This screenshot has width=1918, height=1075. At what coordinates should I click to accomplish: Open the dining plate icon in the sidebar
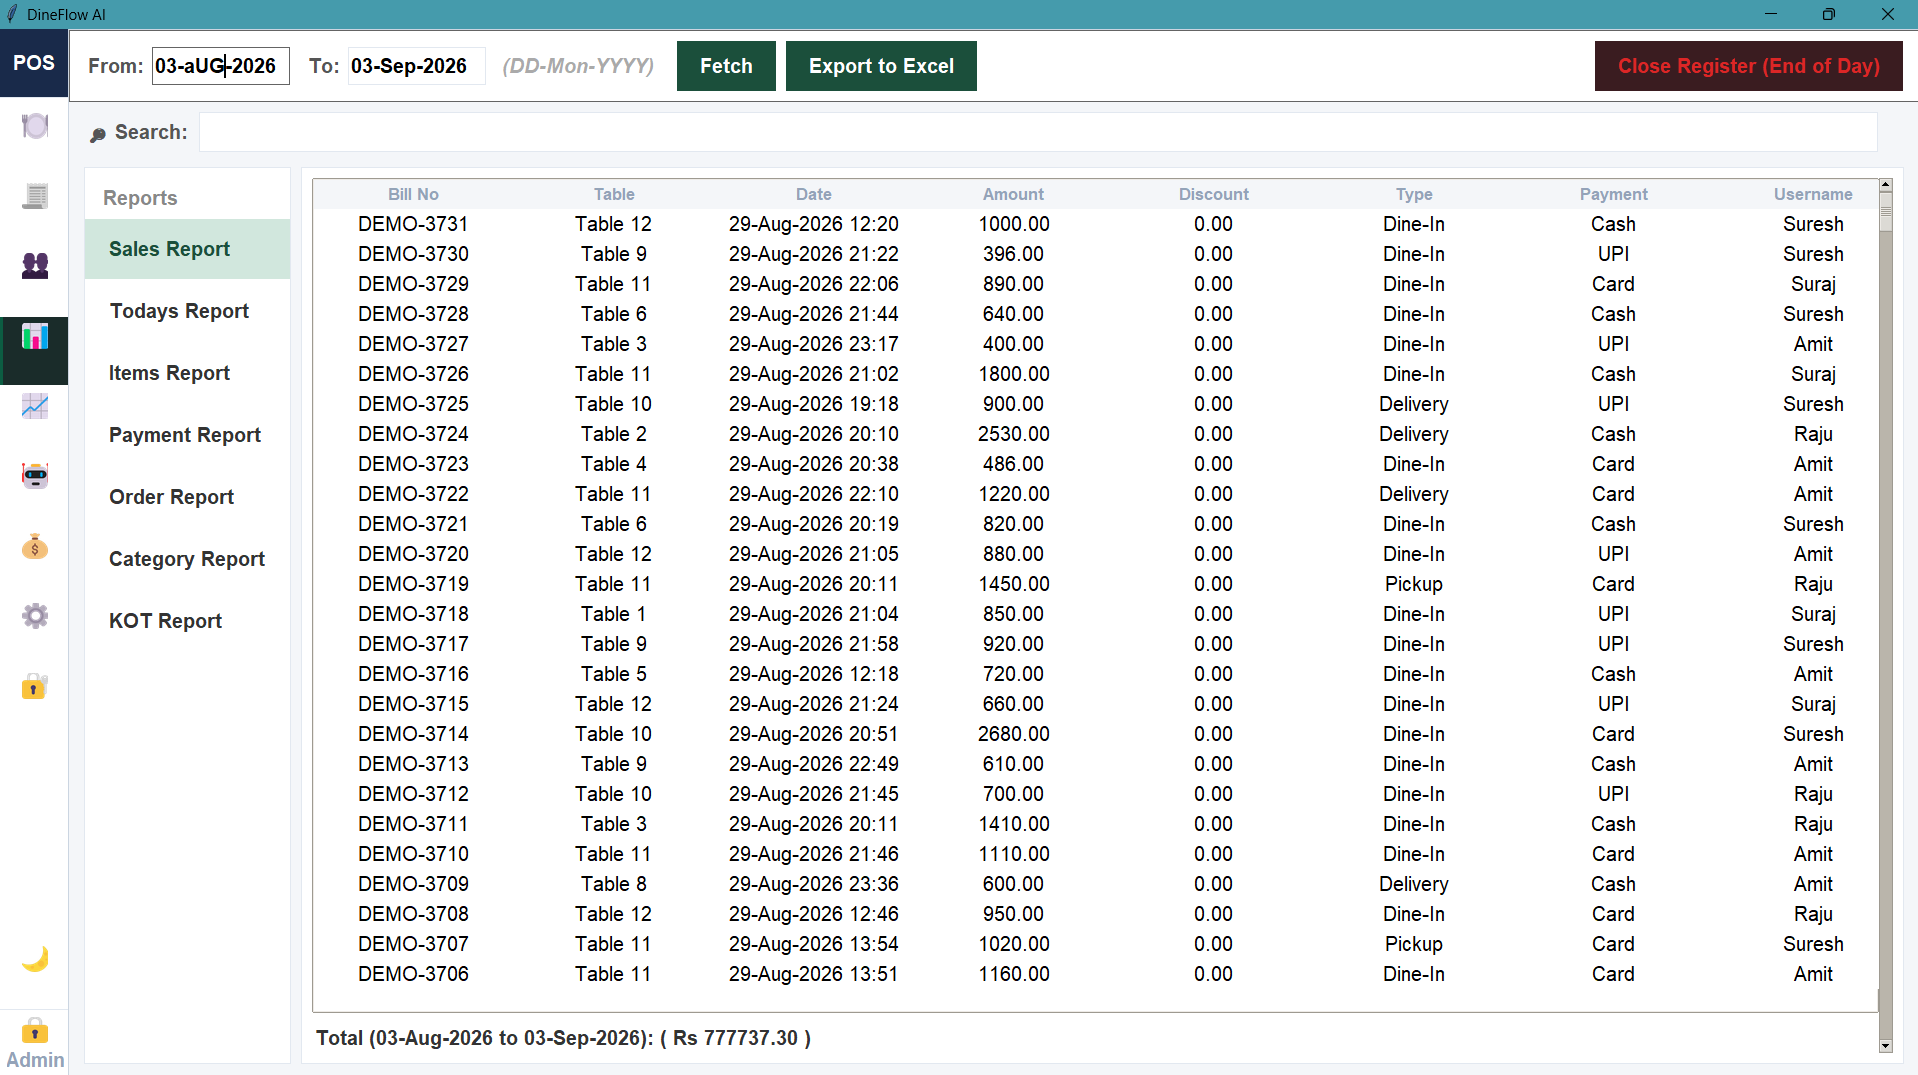(x=35, y=126)
